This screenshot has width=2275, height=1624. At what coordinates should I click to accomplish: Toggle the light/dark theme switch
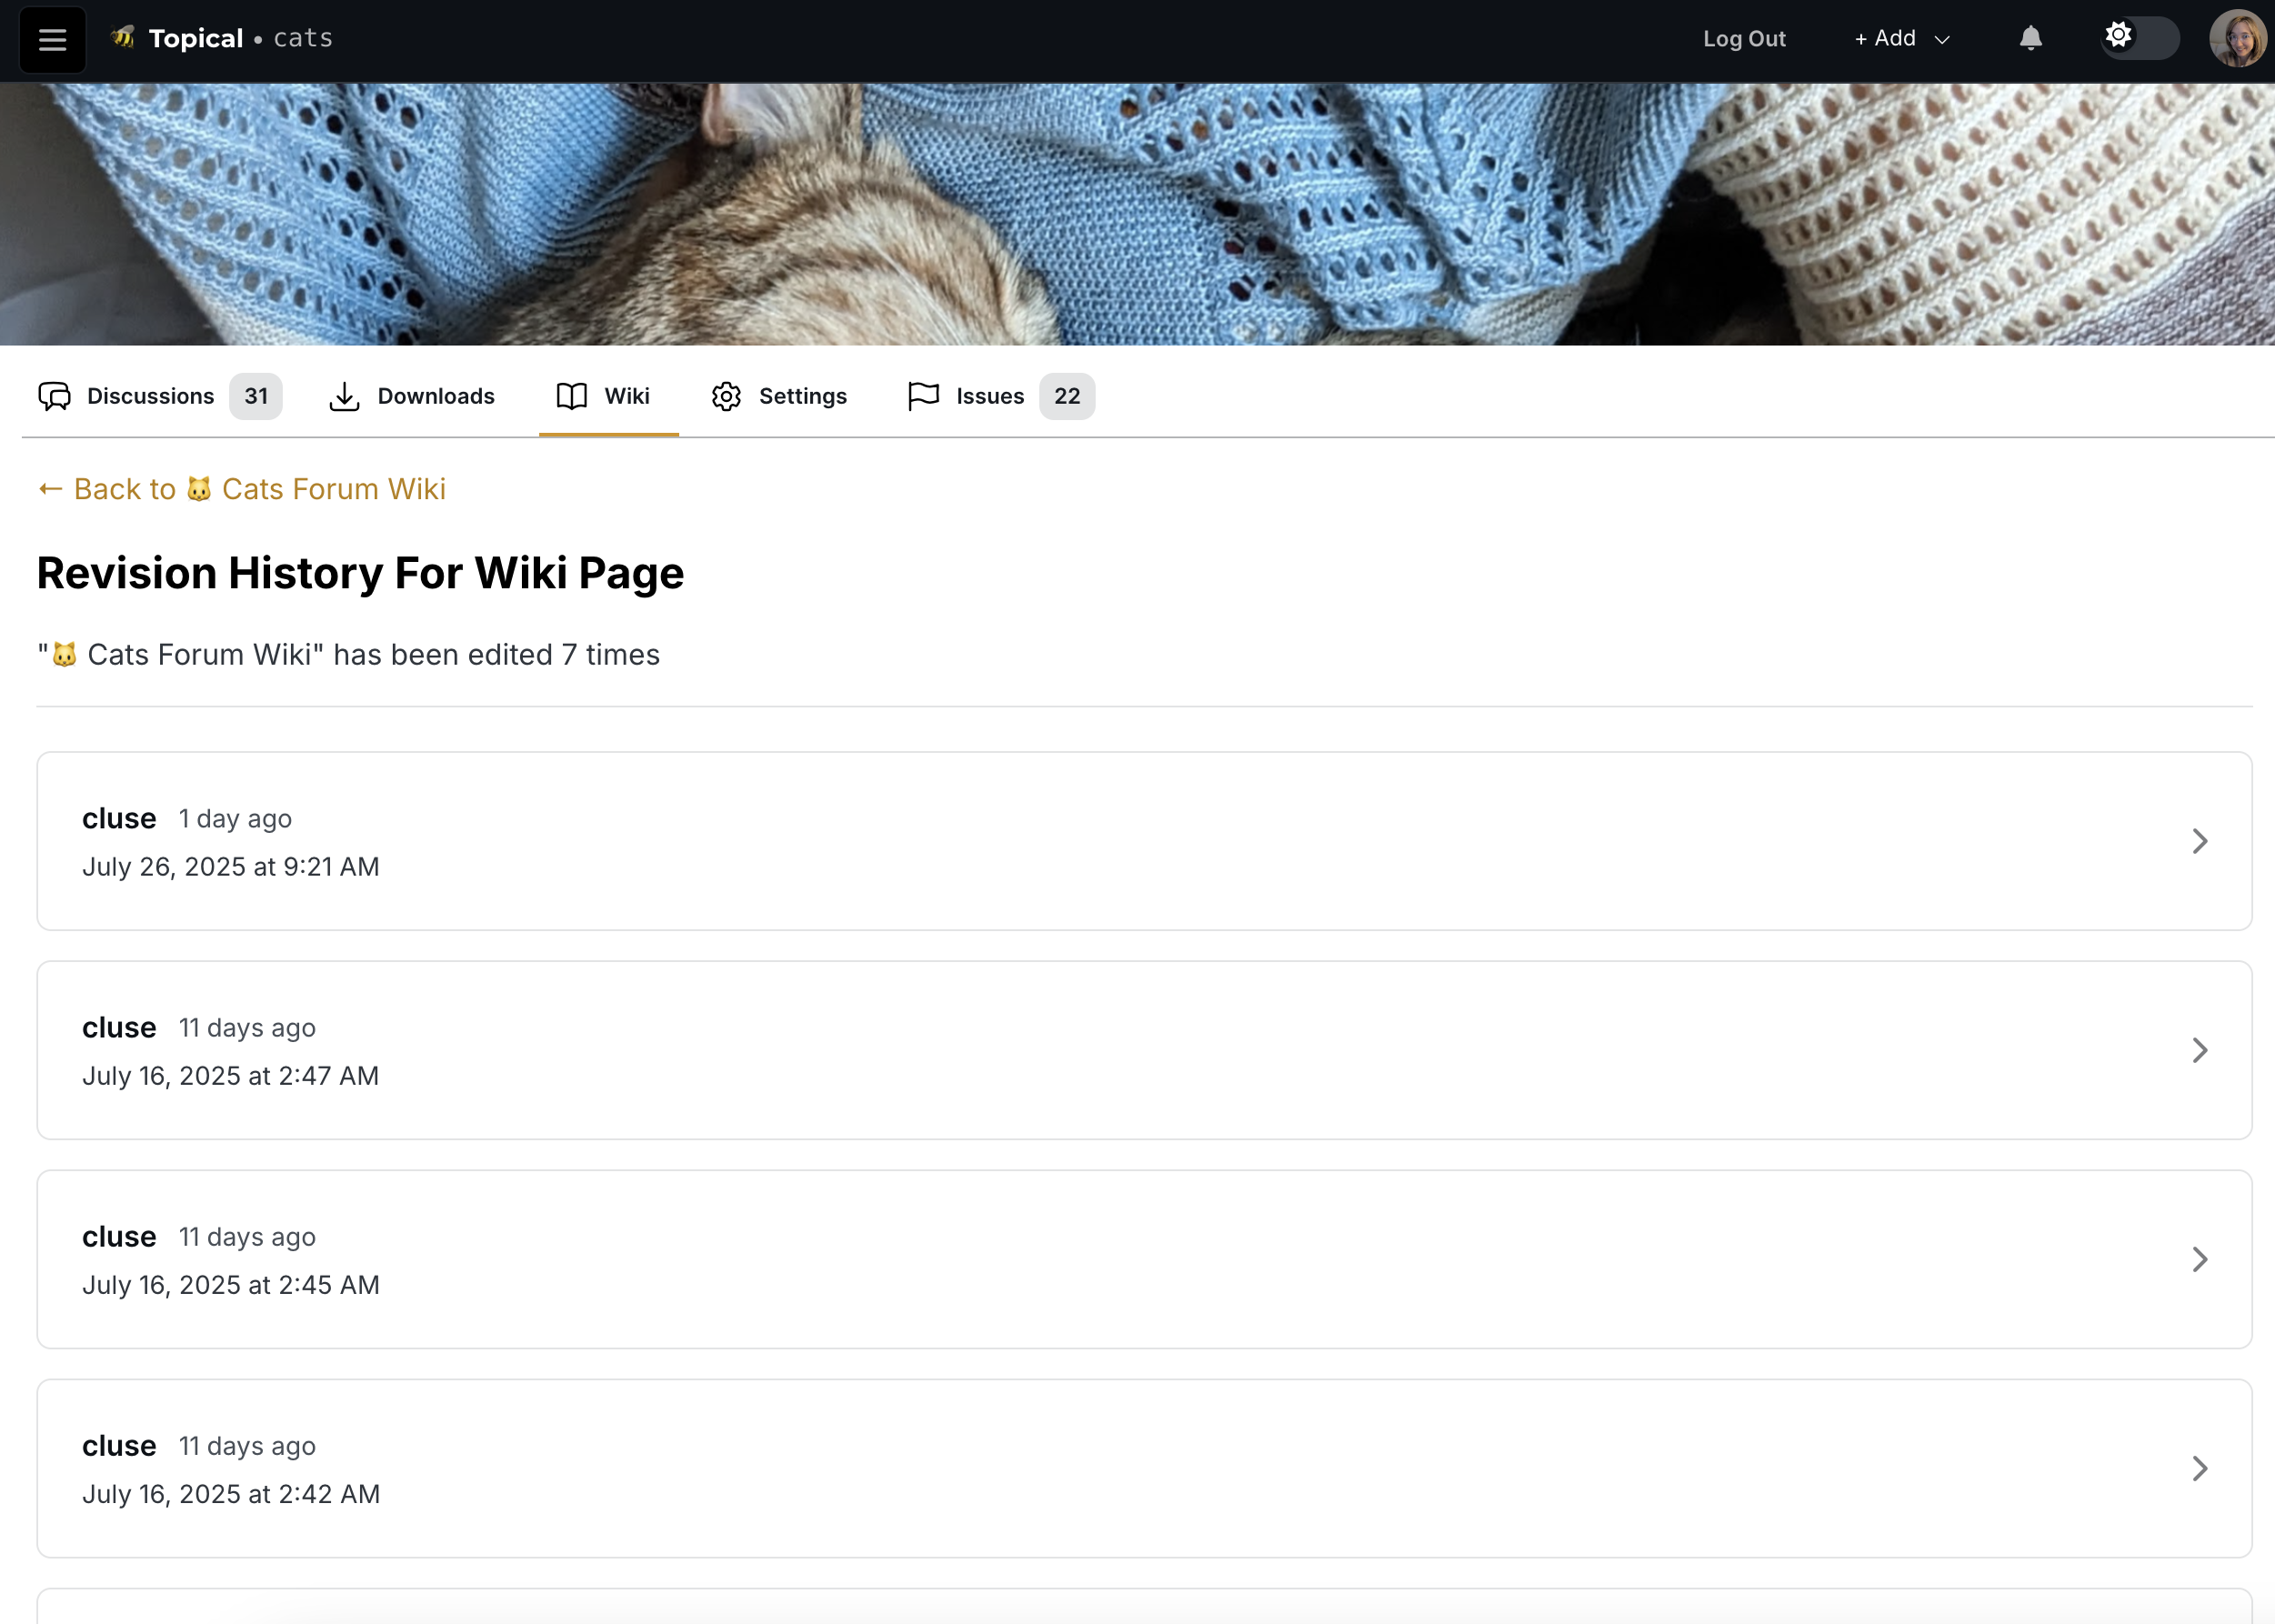2139,38
